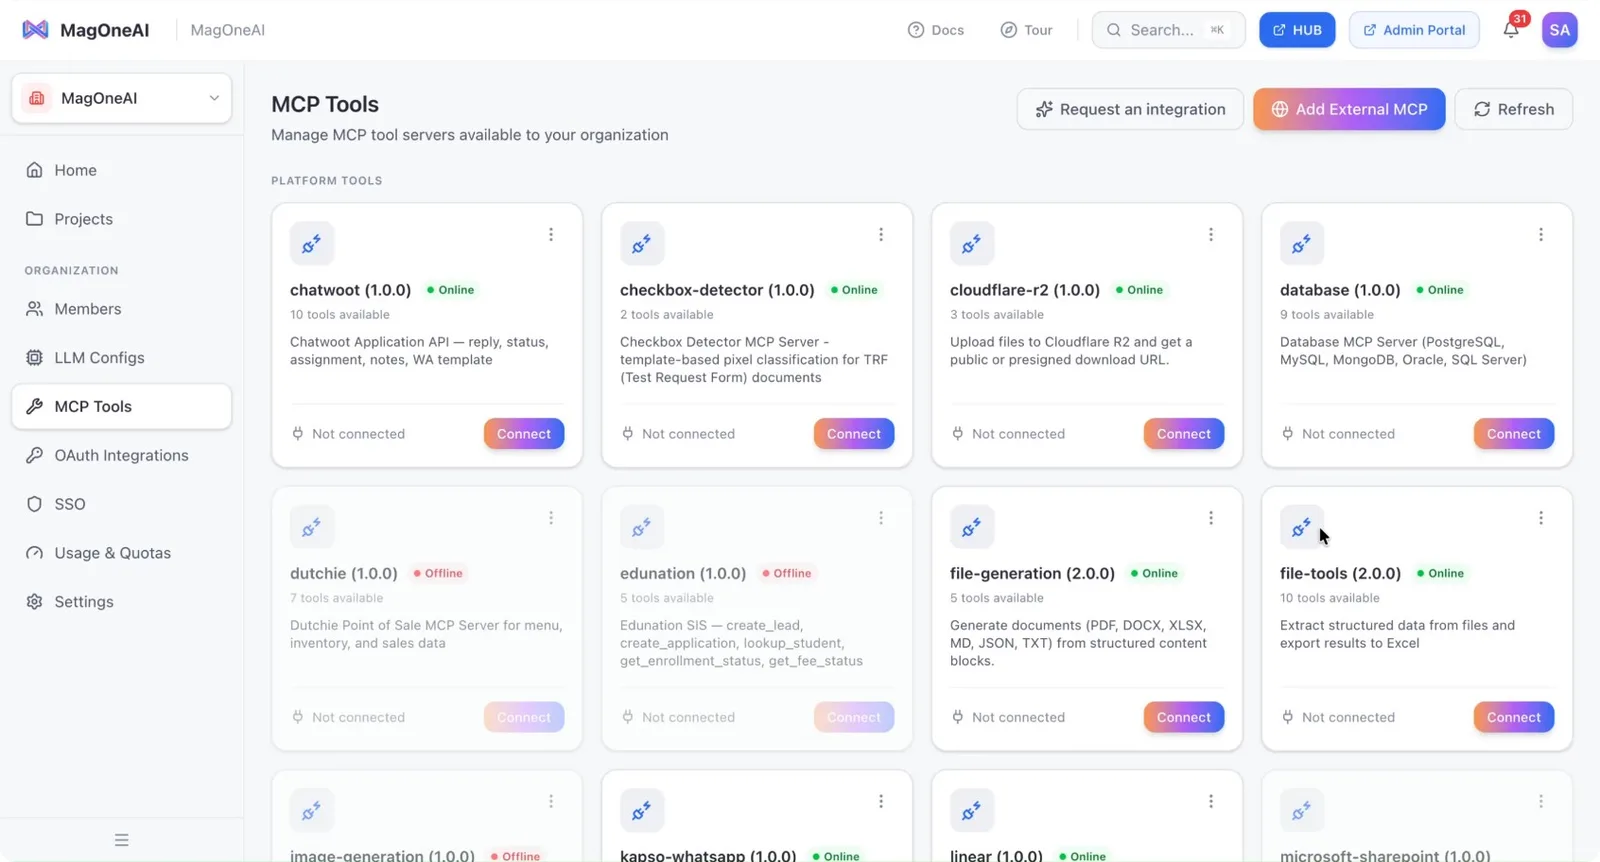Click Request an integration button
Viewport: 1600px width, 862px height.
point(1130,109)
